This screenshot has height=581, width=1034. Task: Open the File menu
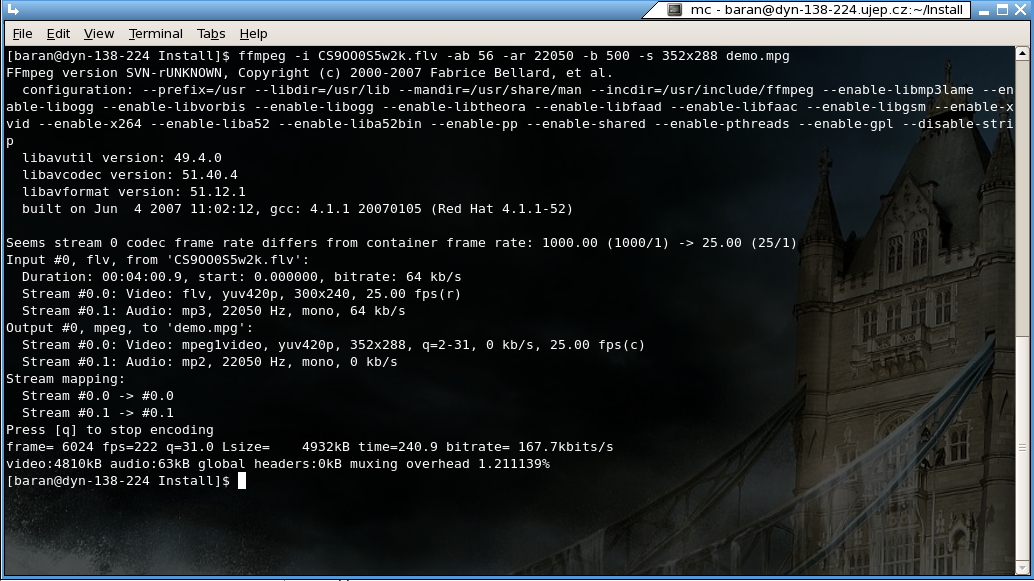pos(22,34)
